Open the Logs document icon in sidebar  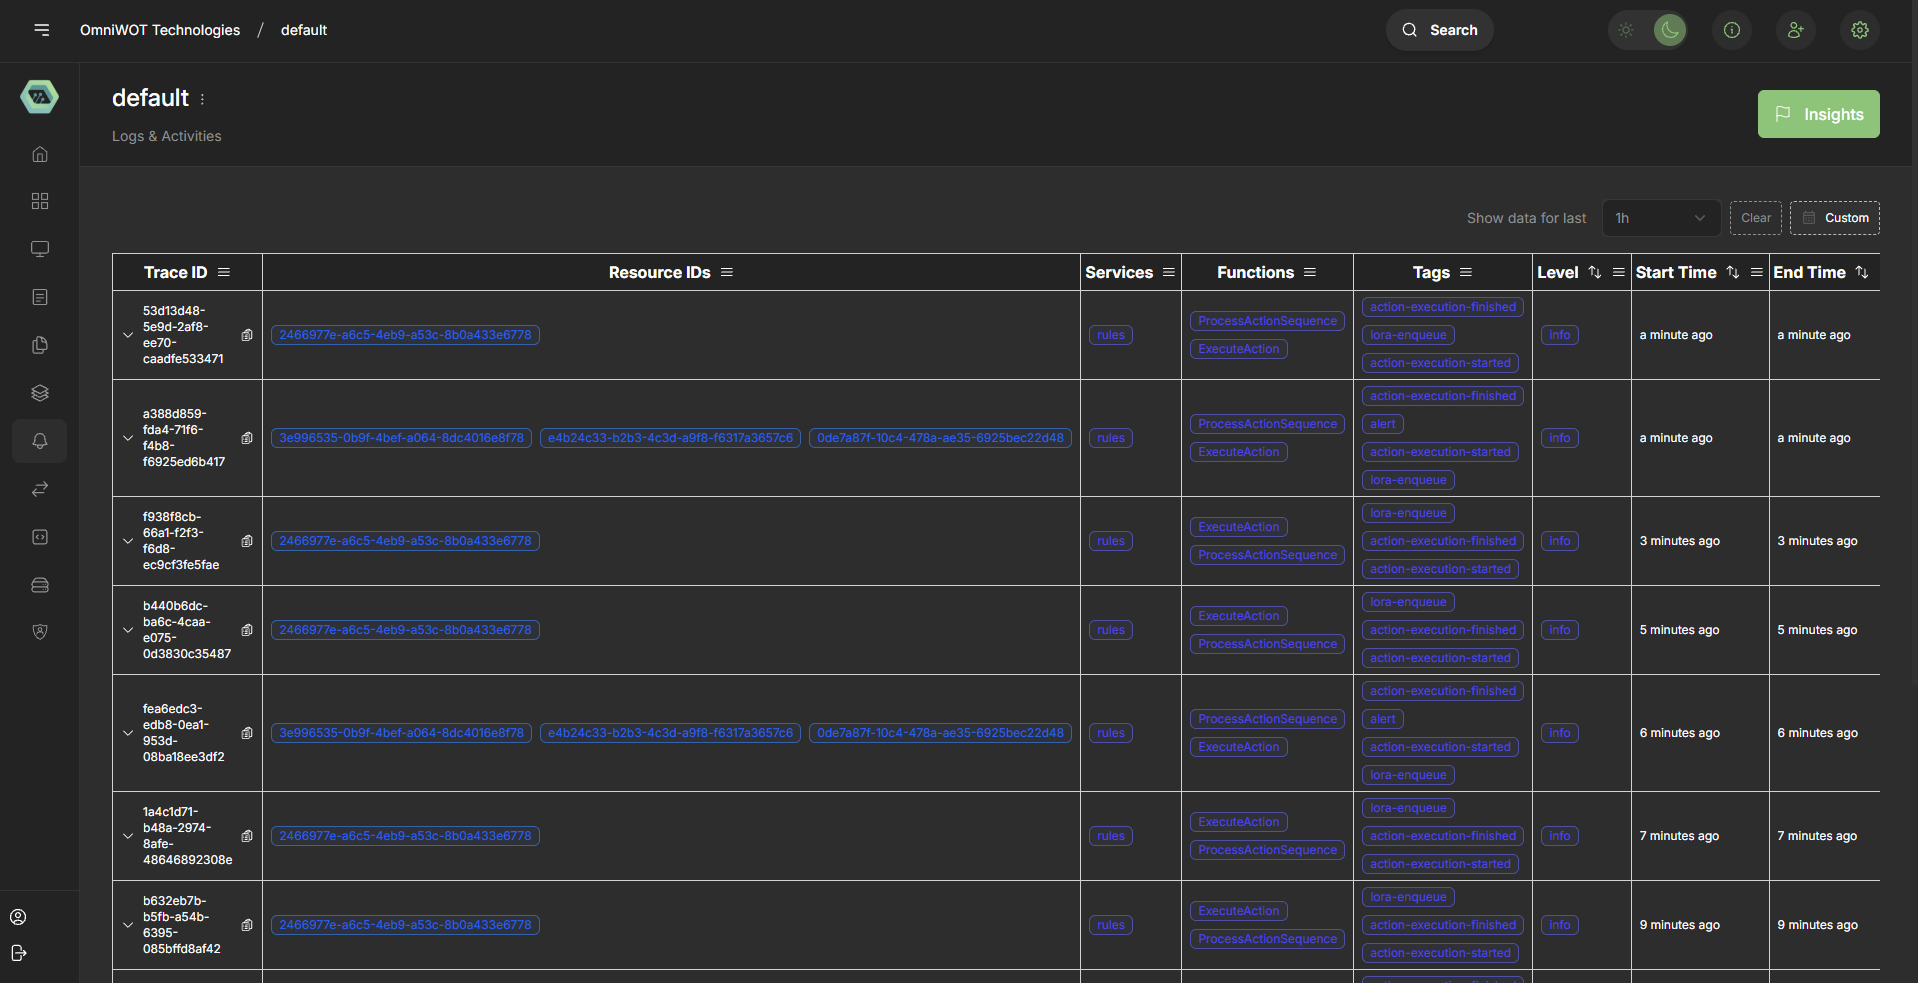40,297
